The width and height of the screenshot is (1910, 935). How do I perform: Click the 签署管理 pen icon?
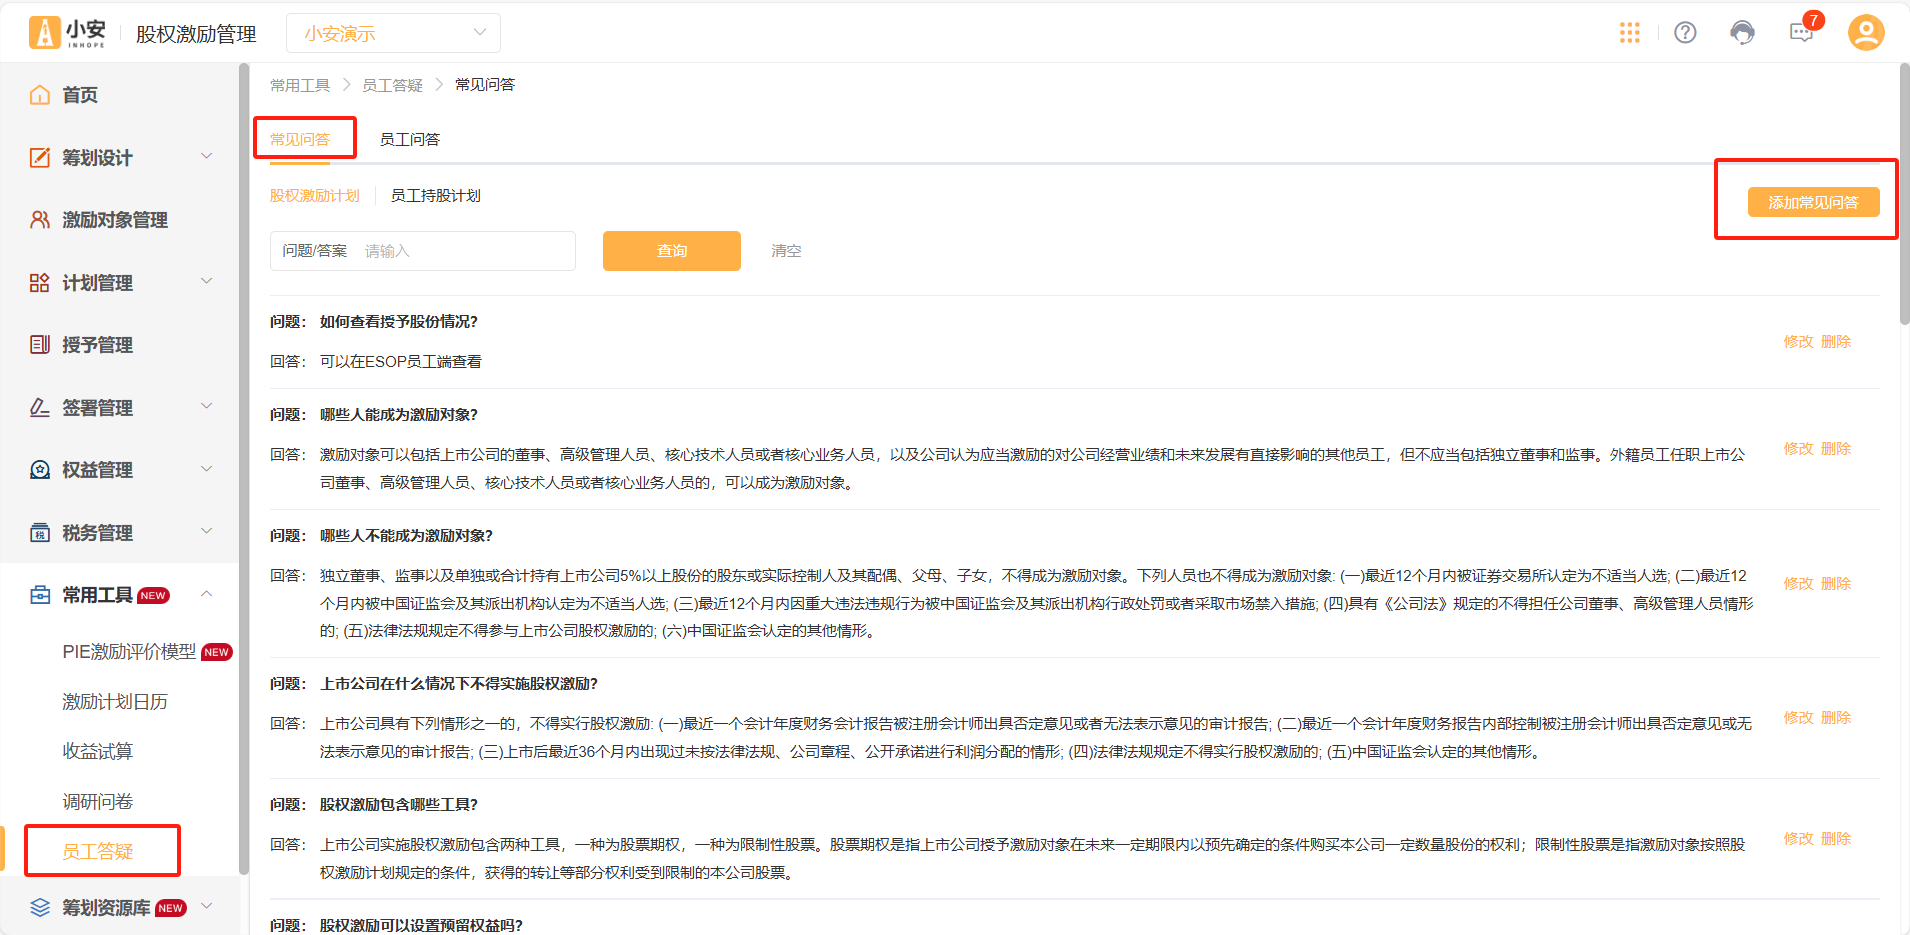(x=40, y=408)
